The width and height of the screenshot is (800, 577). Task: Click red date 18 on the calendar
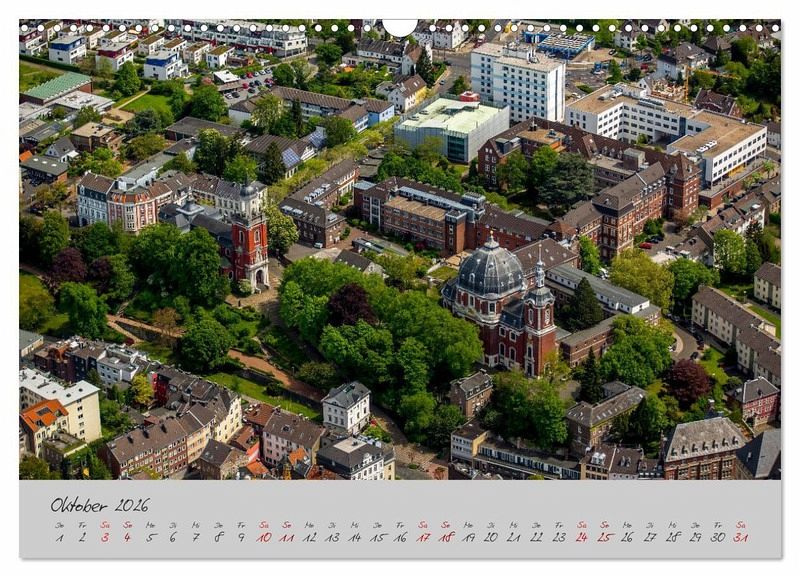coord(446,537)
